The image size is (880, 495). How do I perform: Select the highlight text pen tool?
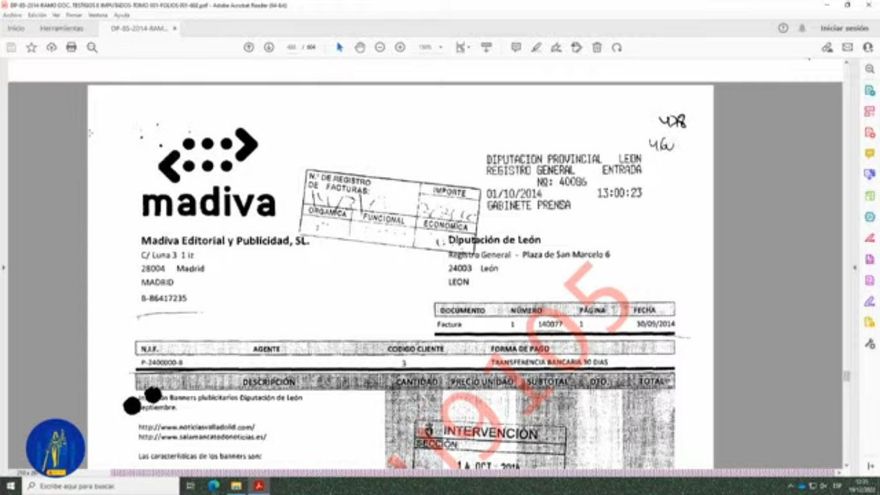536,48
